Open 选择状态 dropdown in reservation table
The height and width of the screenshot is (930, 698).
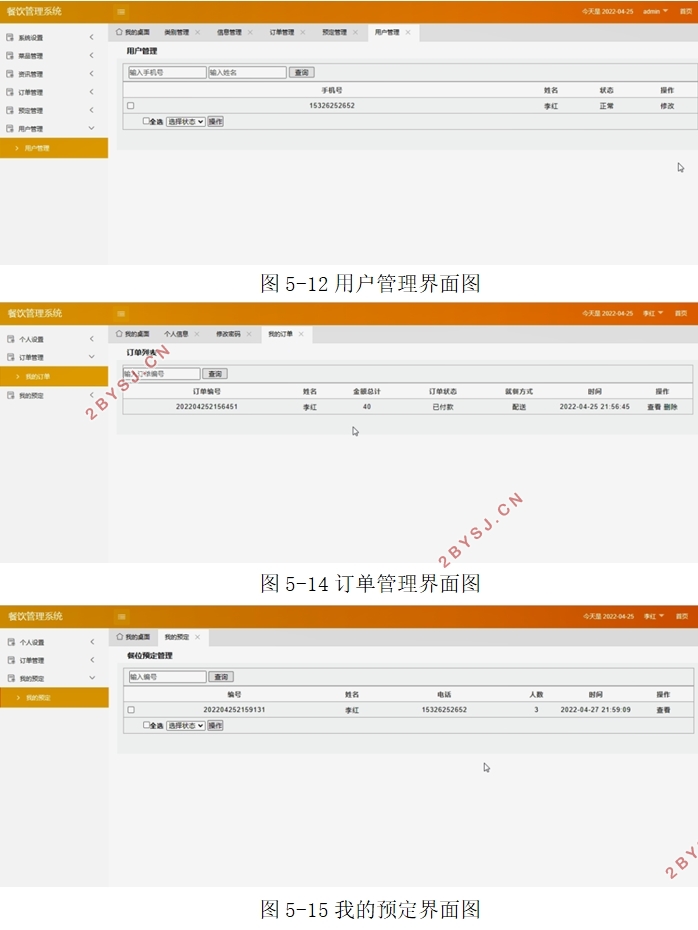pos(186,725)
